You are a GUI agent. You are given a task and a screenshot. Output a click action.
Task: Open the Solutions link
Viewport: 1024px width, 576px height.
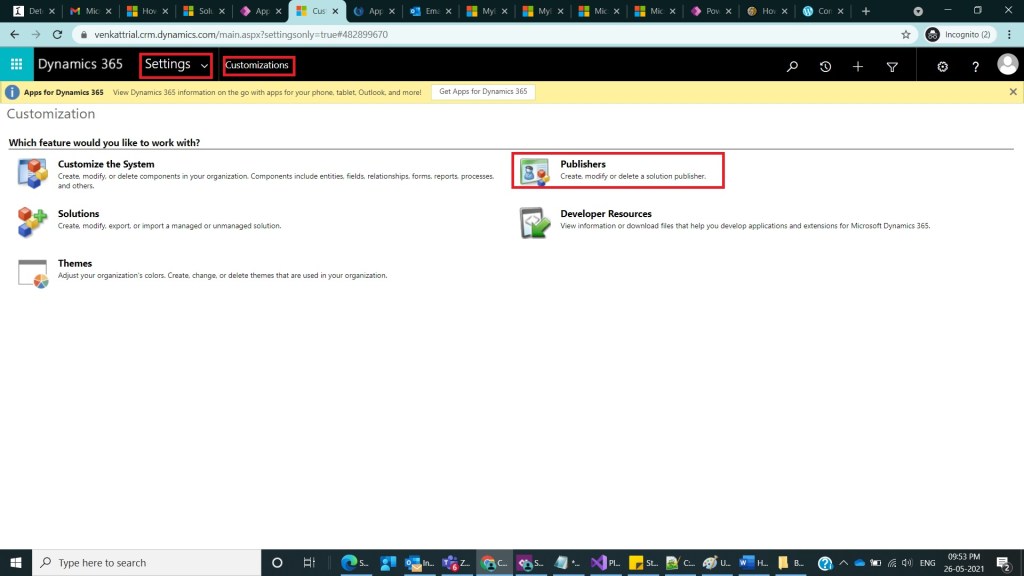click(78, 214)
